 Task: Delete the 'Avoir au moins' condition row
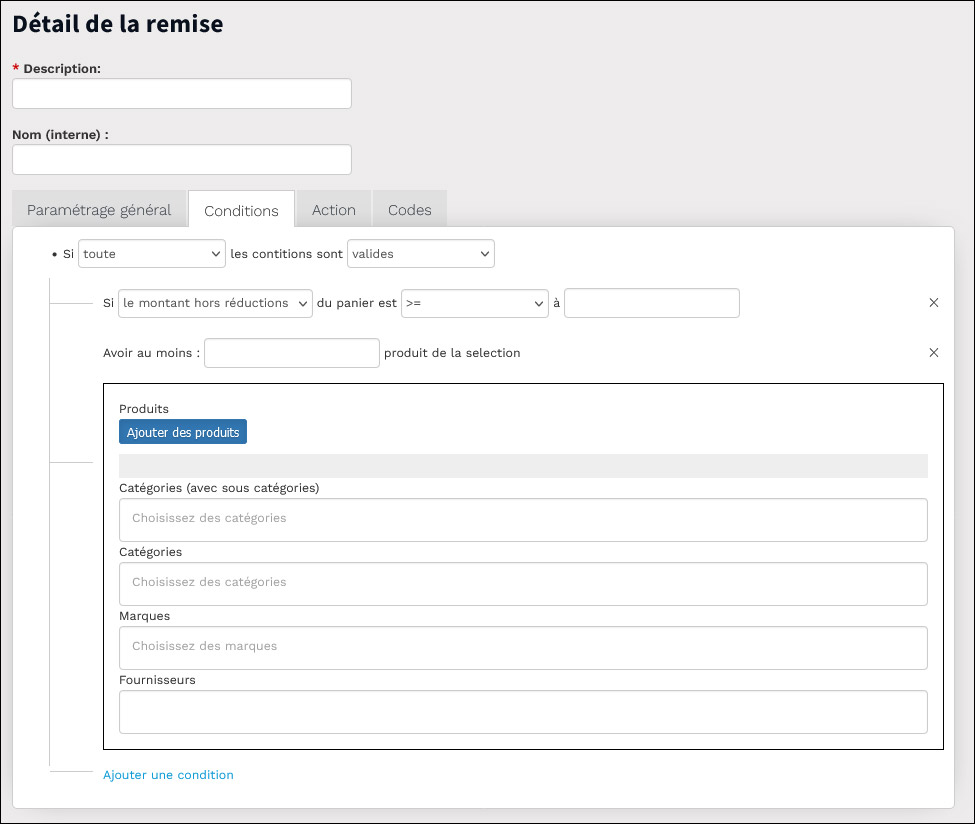[x=933, y=353]
